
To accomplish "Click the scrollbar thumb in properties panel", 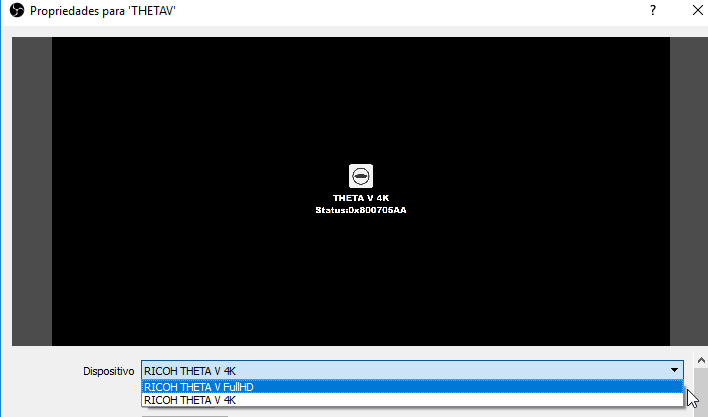I will coord(701,392).
